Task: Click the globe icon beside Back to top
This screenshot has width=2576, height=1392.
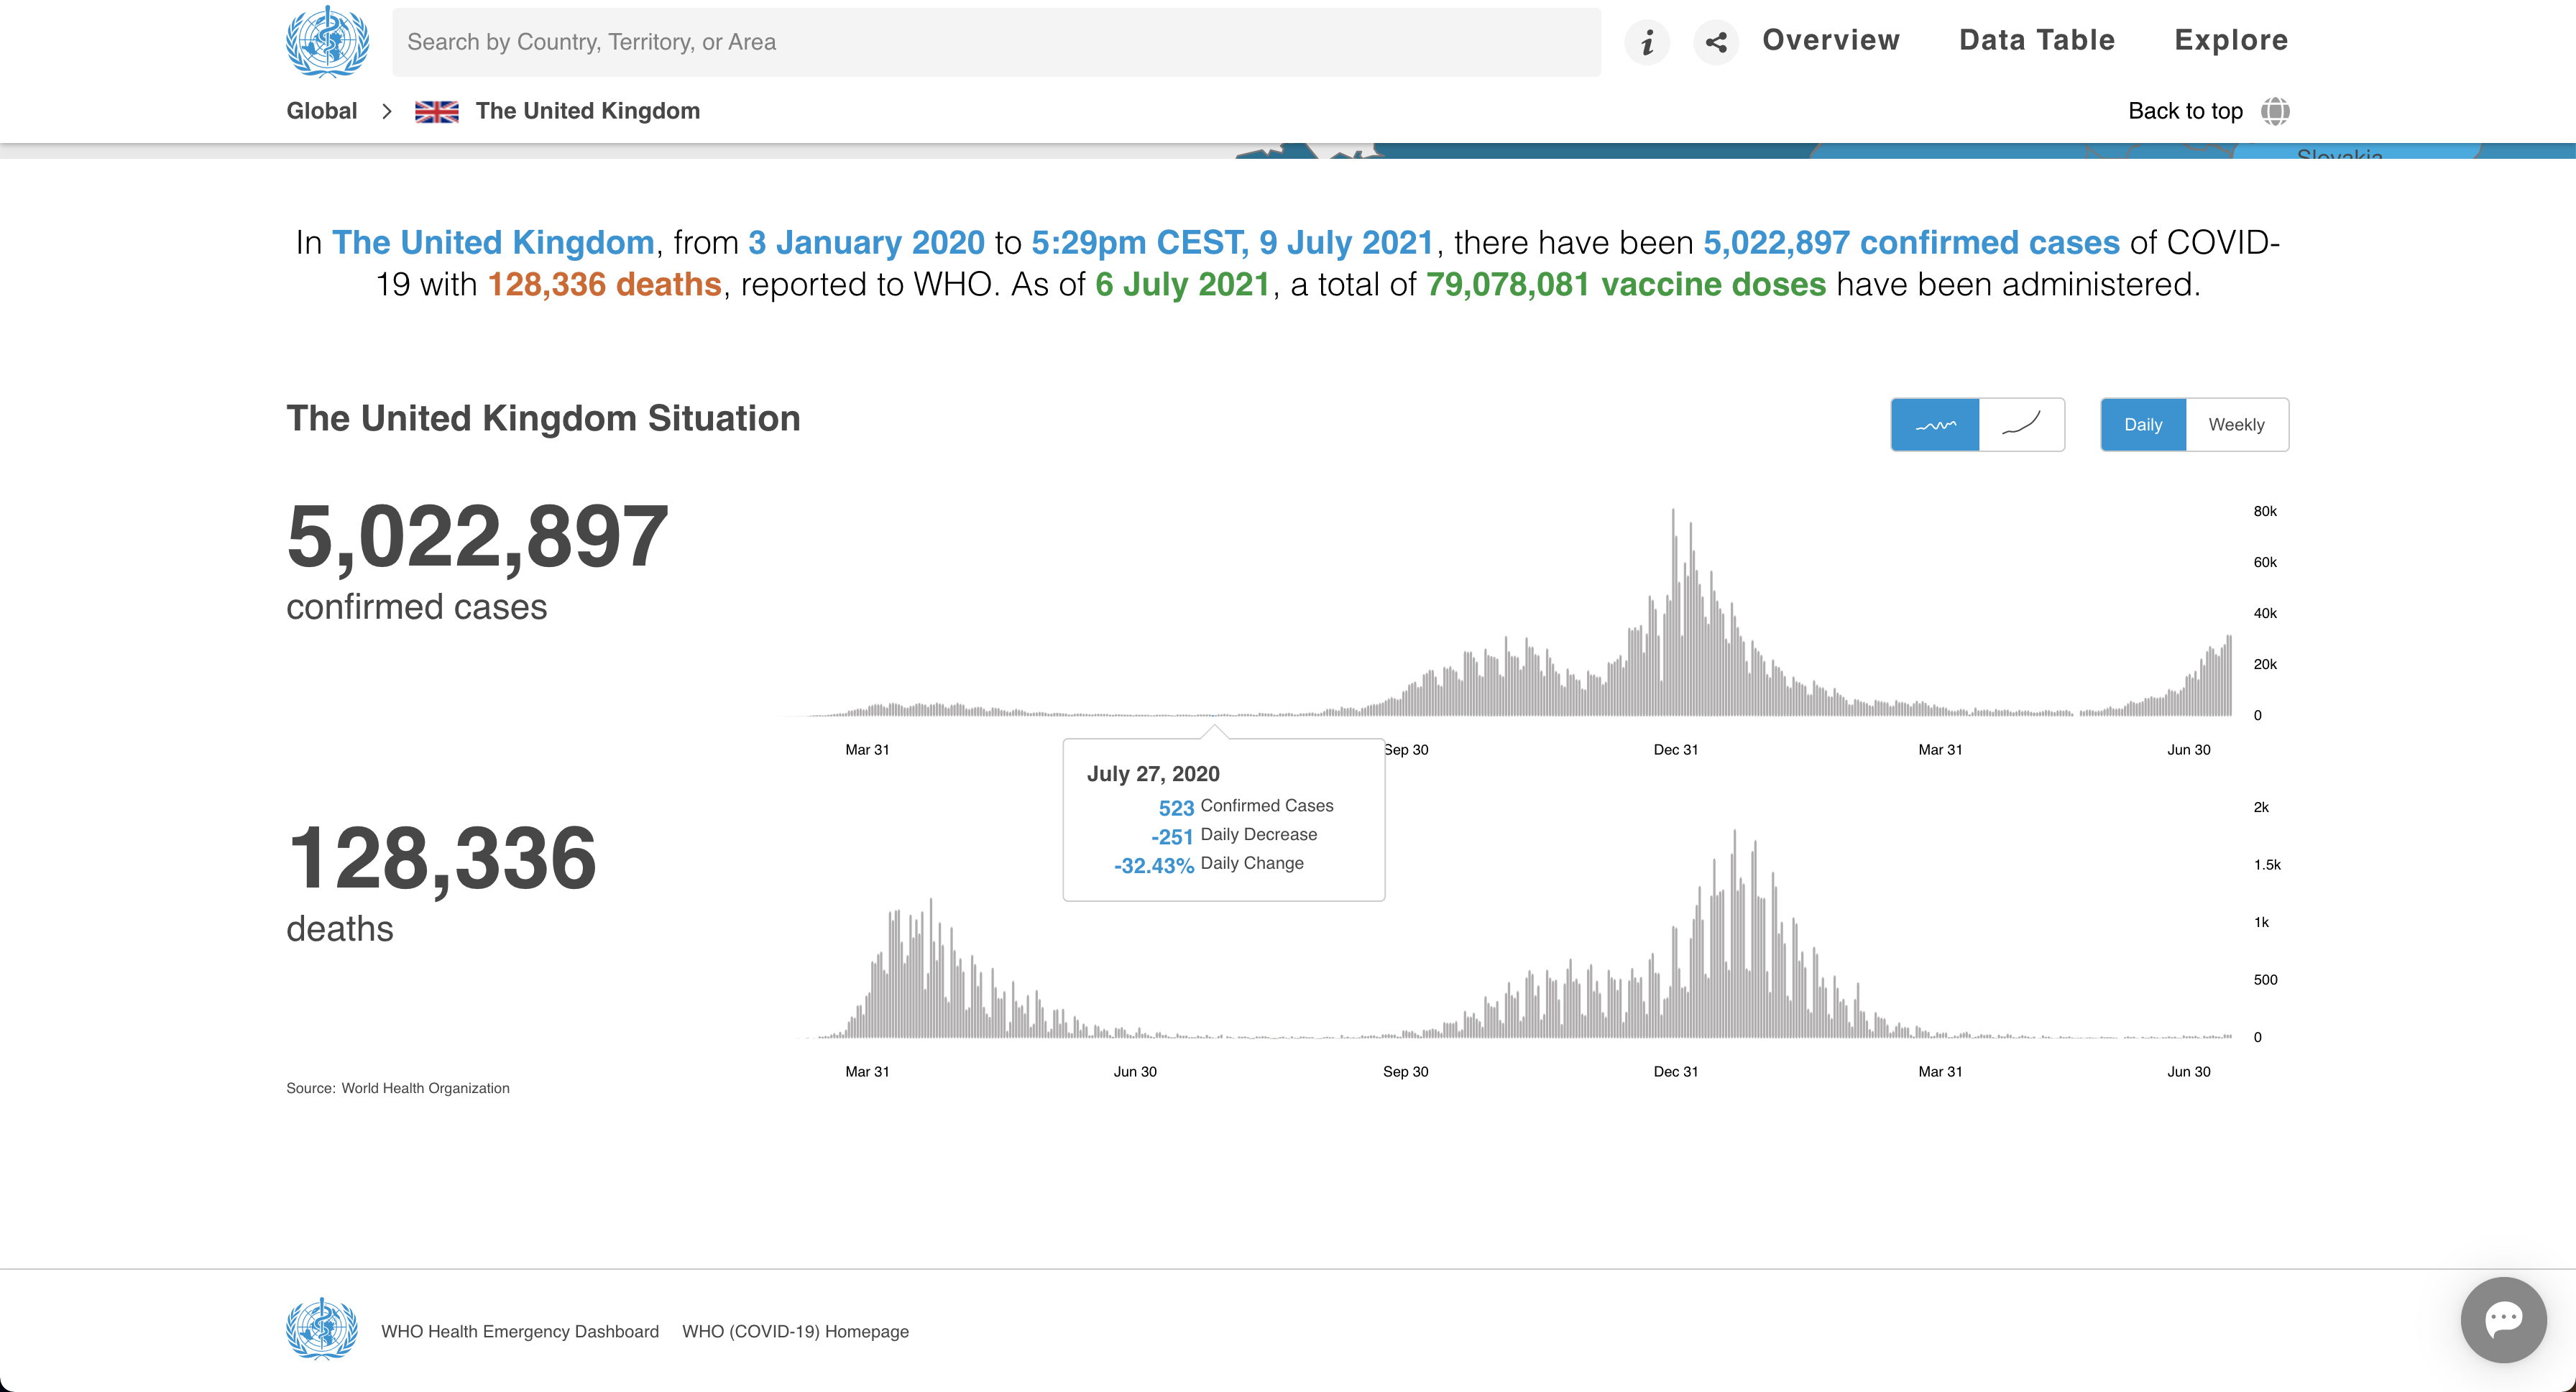Action: click(x=2275, y=111)
